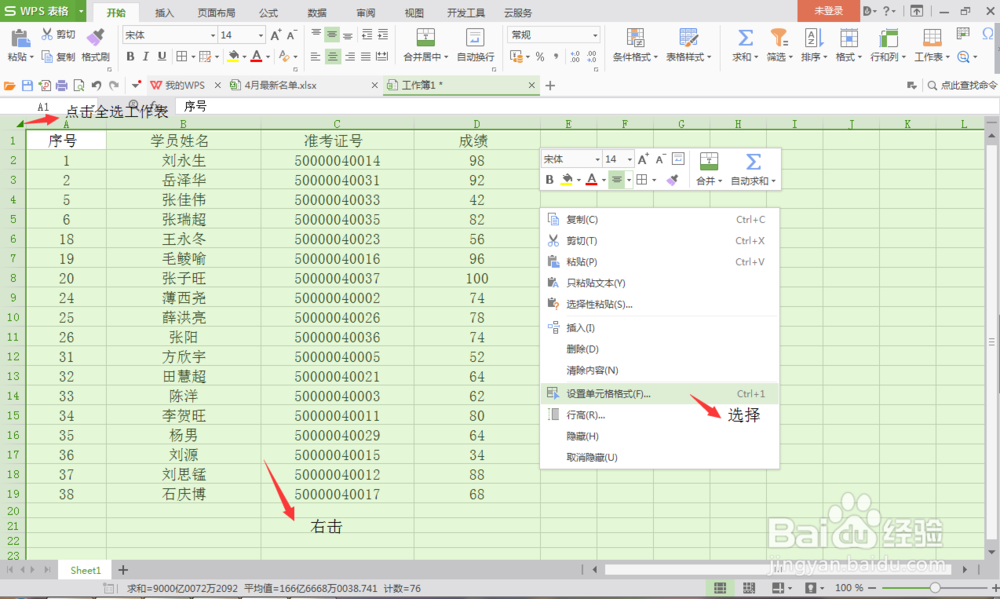
Task: Expand the WPS 表格 application menu arrow
Action: pyautogui.click(x=80, y=11)
